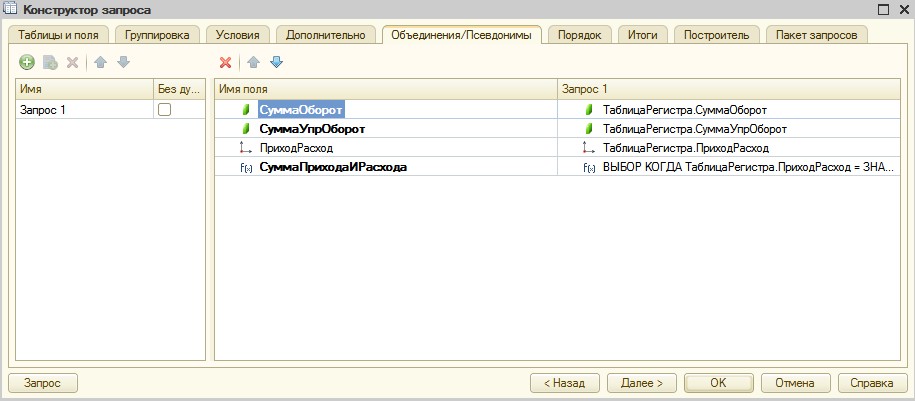Viewport: 915px width, 401px height.
Task: Open the Условия tab
Action: click(x=238, y=35)
